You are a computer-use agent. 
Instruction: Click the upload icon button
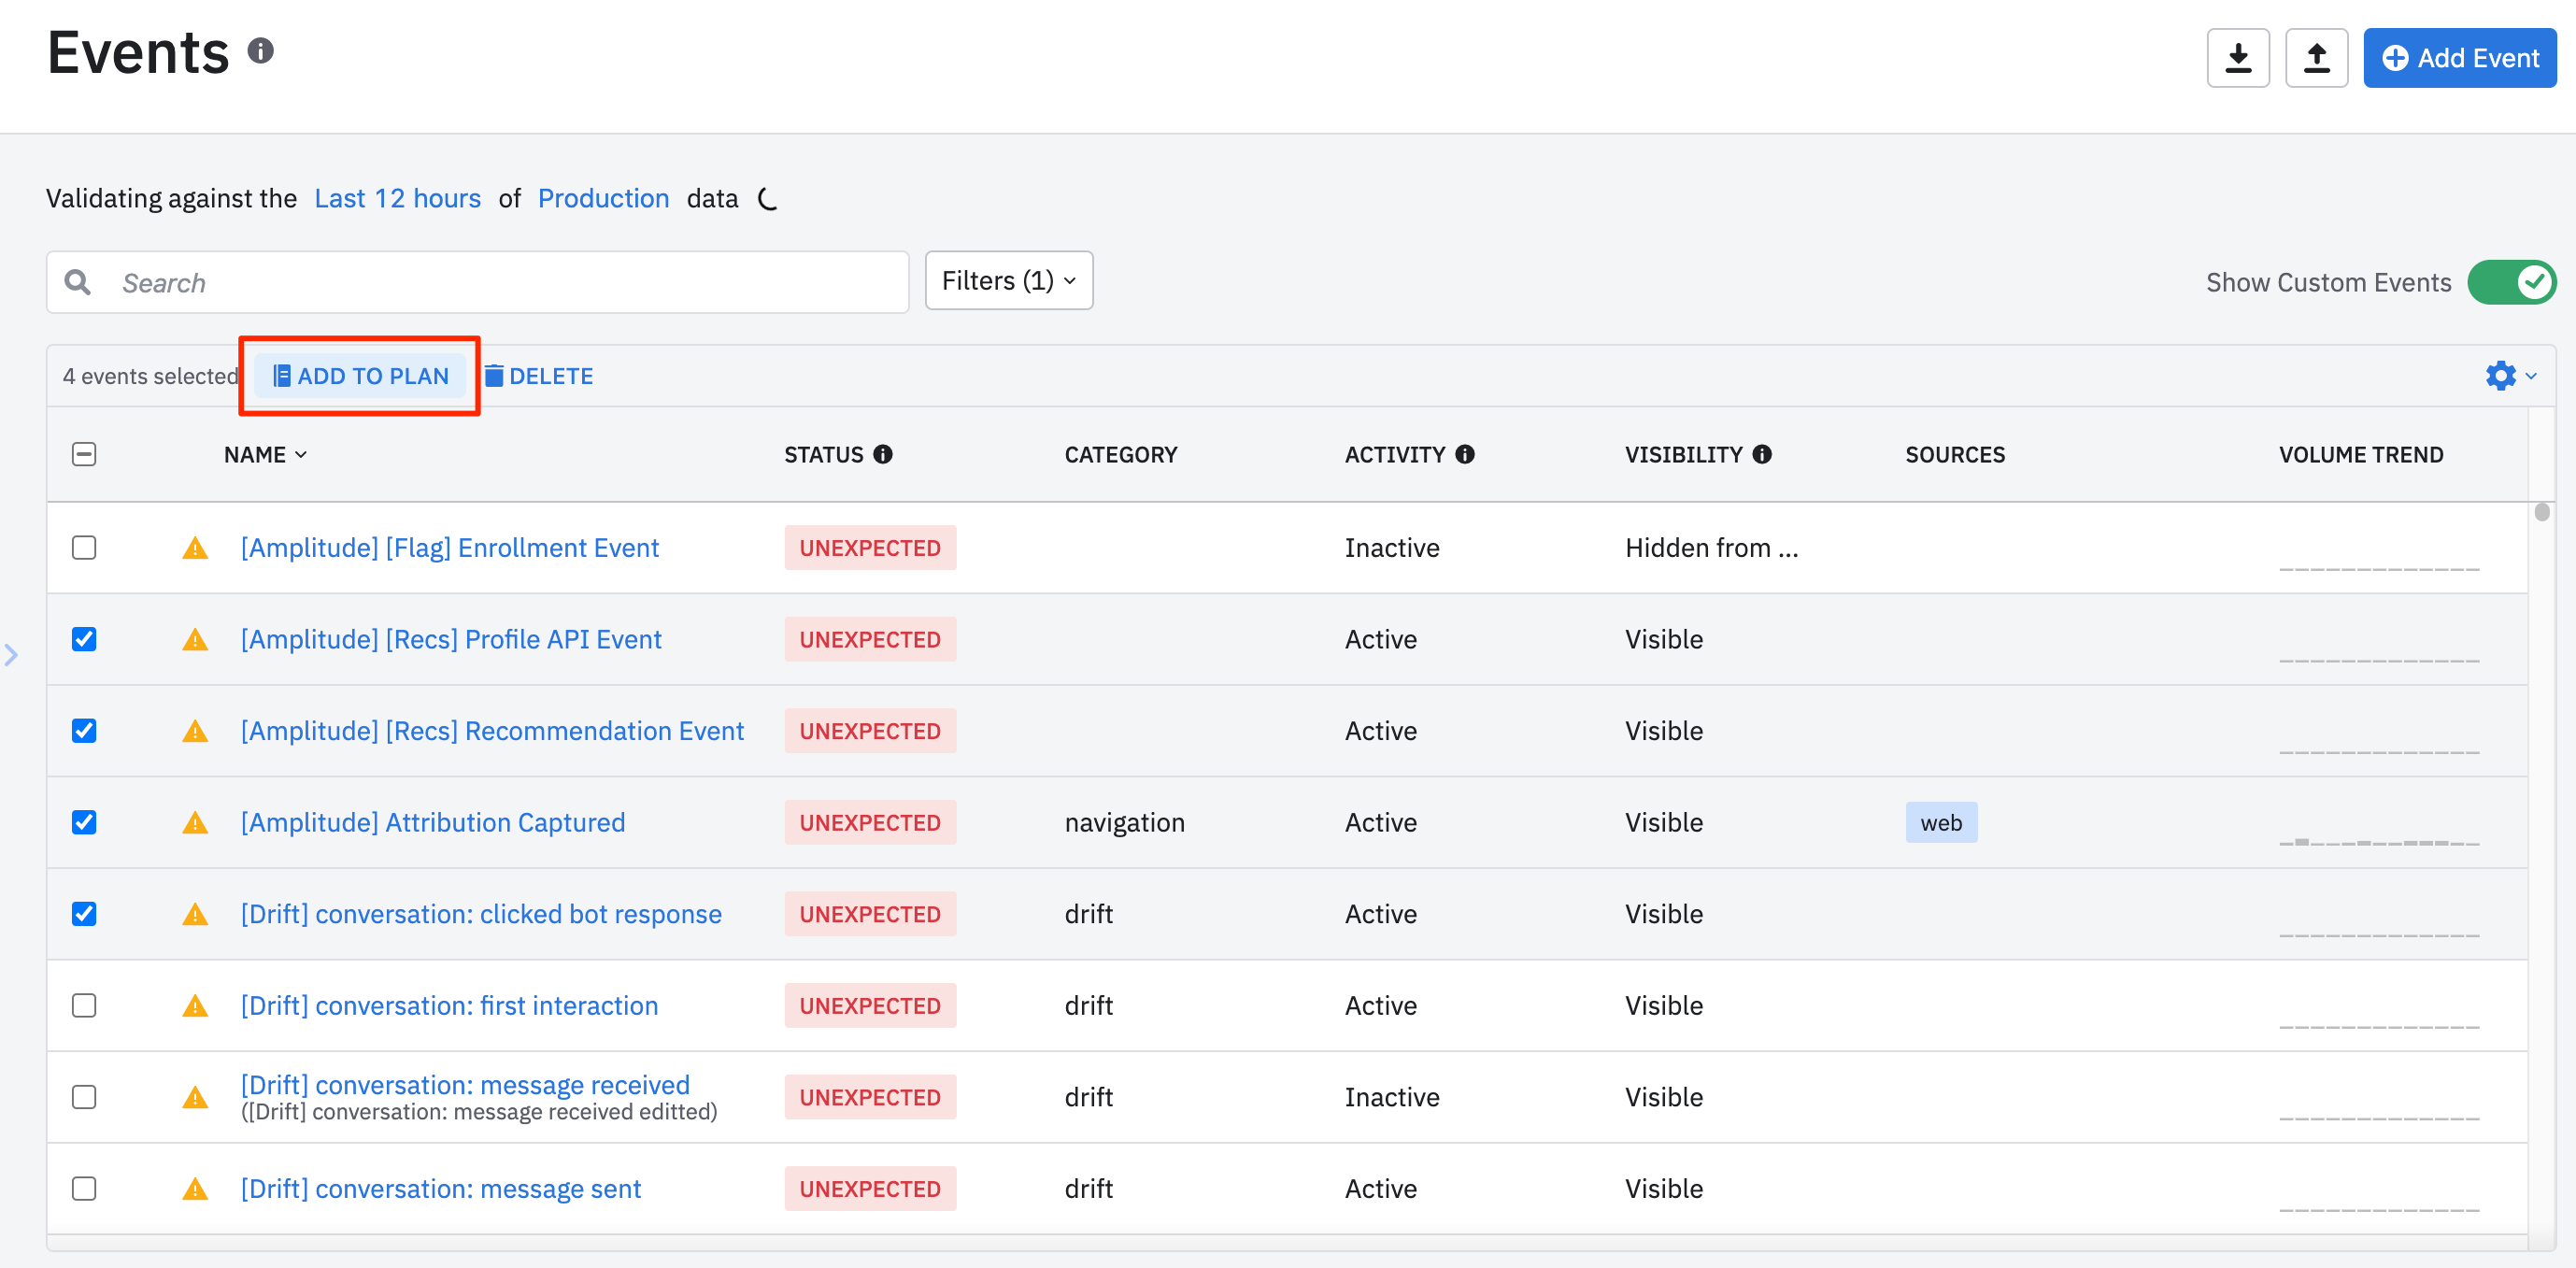point(2315,58)
